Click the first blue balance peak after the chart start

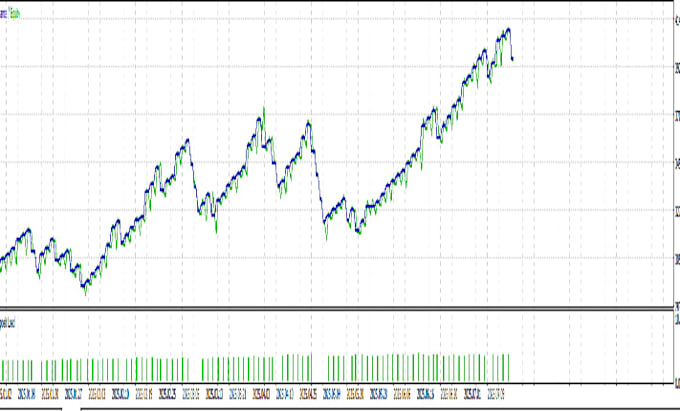point(29,229)
